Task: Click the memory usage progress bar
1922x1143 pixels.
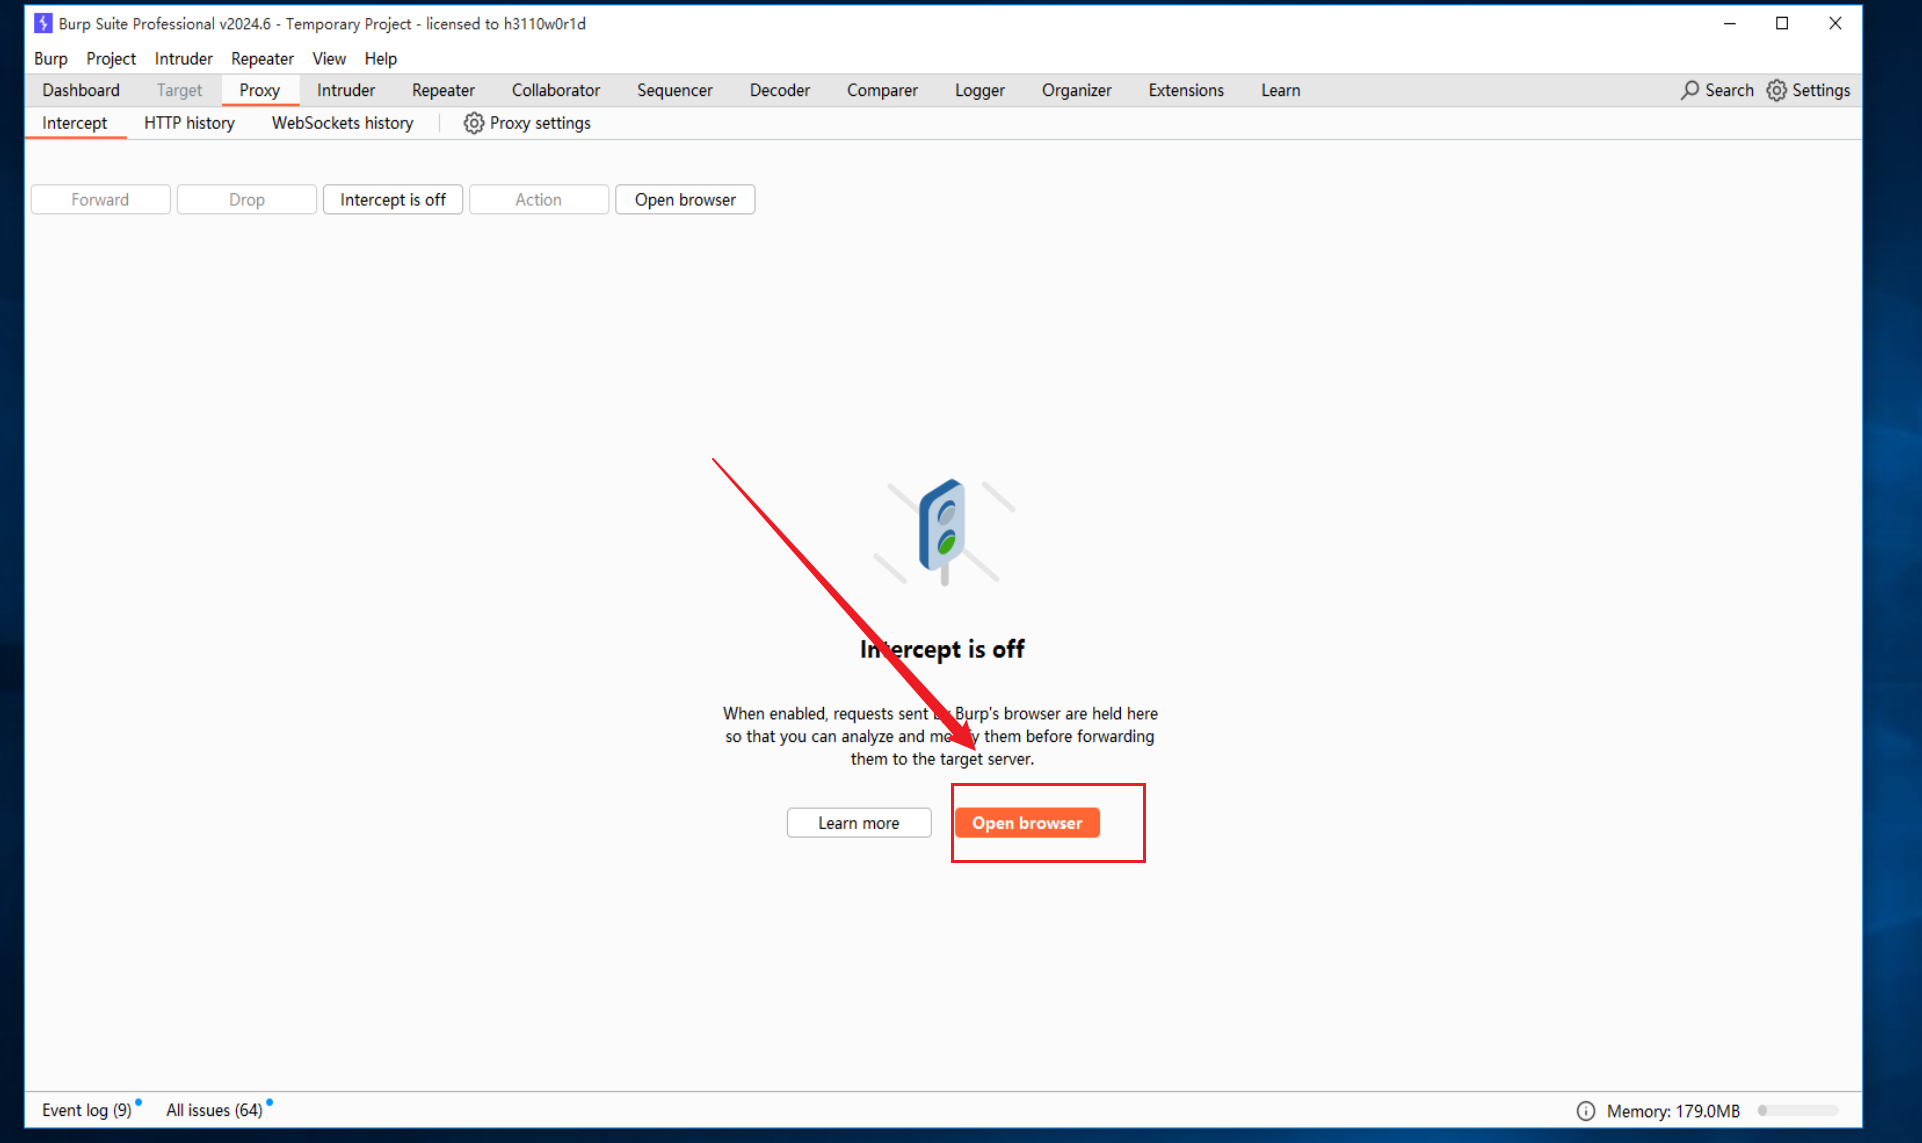Action: (x=1798, y=1110)
